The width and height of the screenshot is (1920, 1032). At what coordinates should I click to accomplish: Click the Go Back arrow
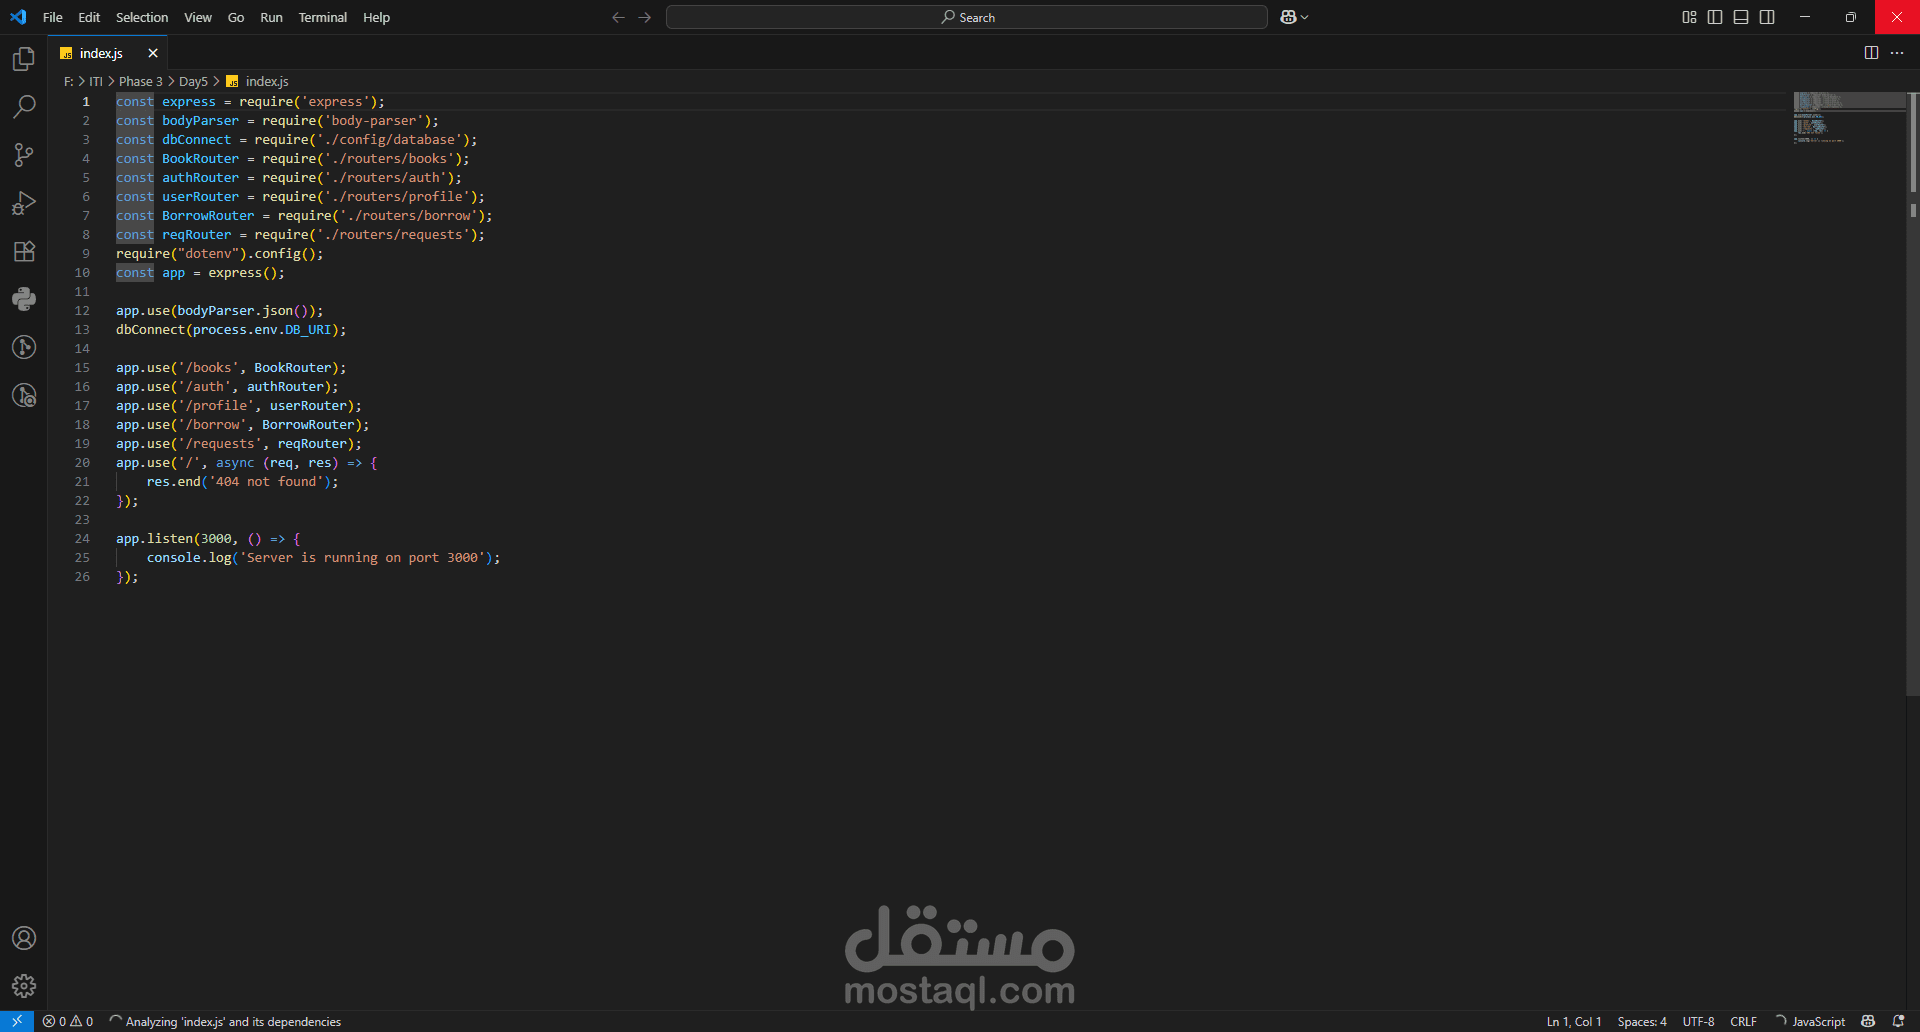coord(618,17)
